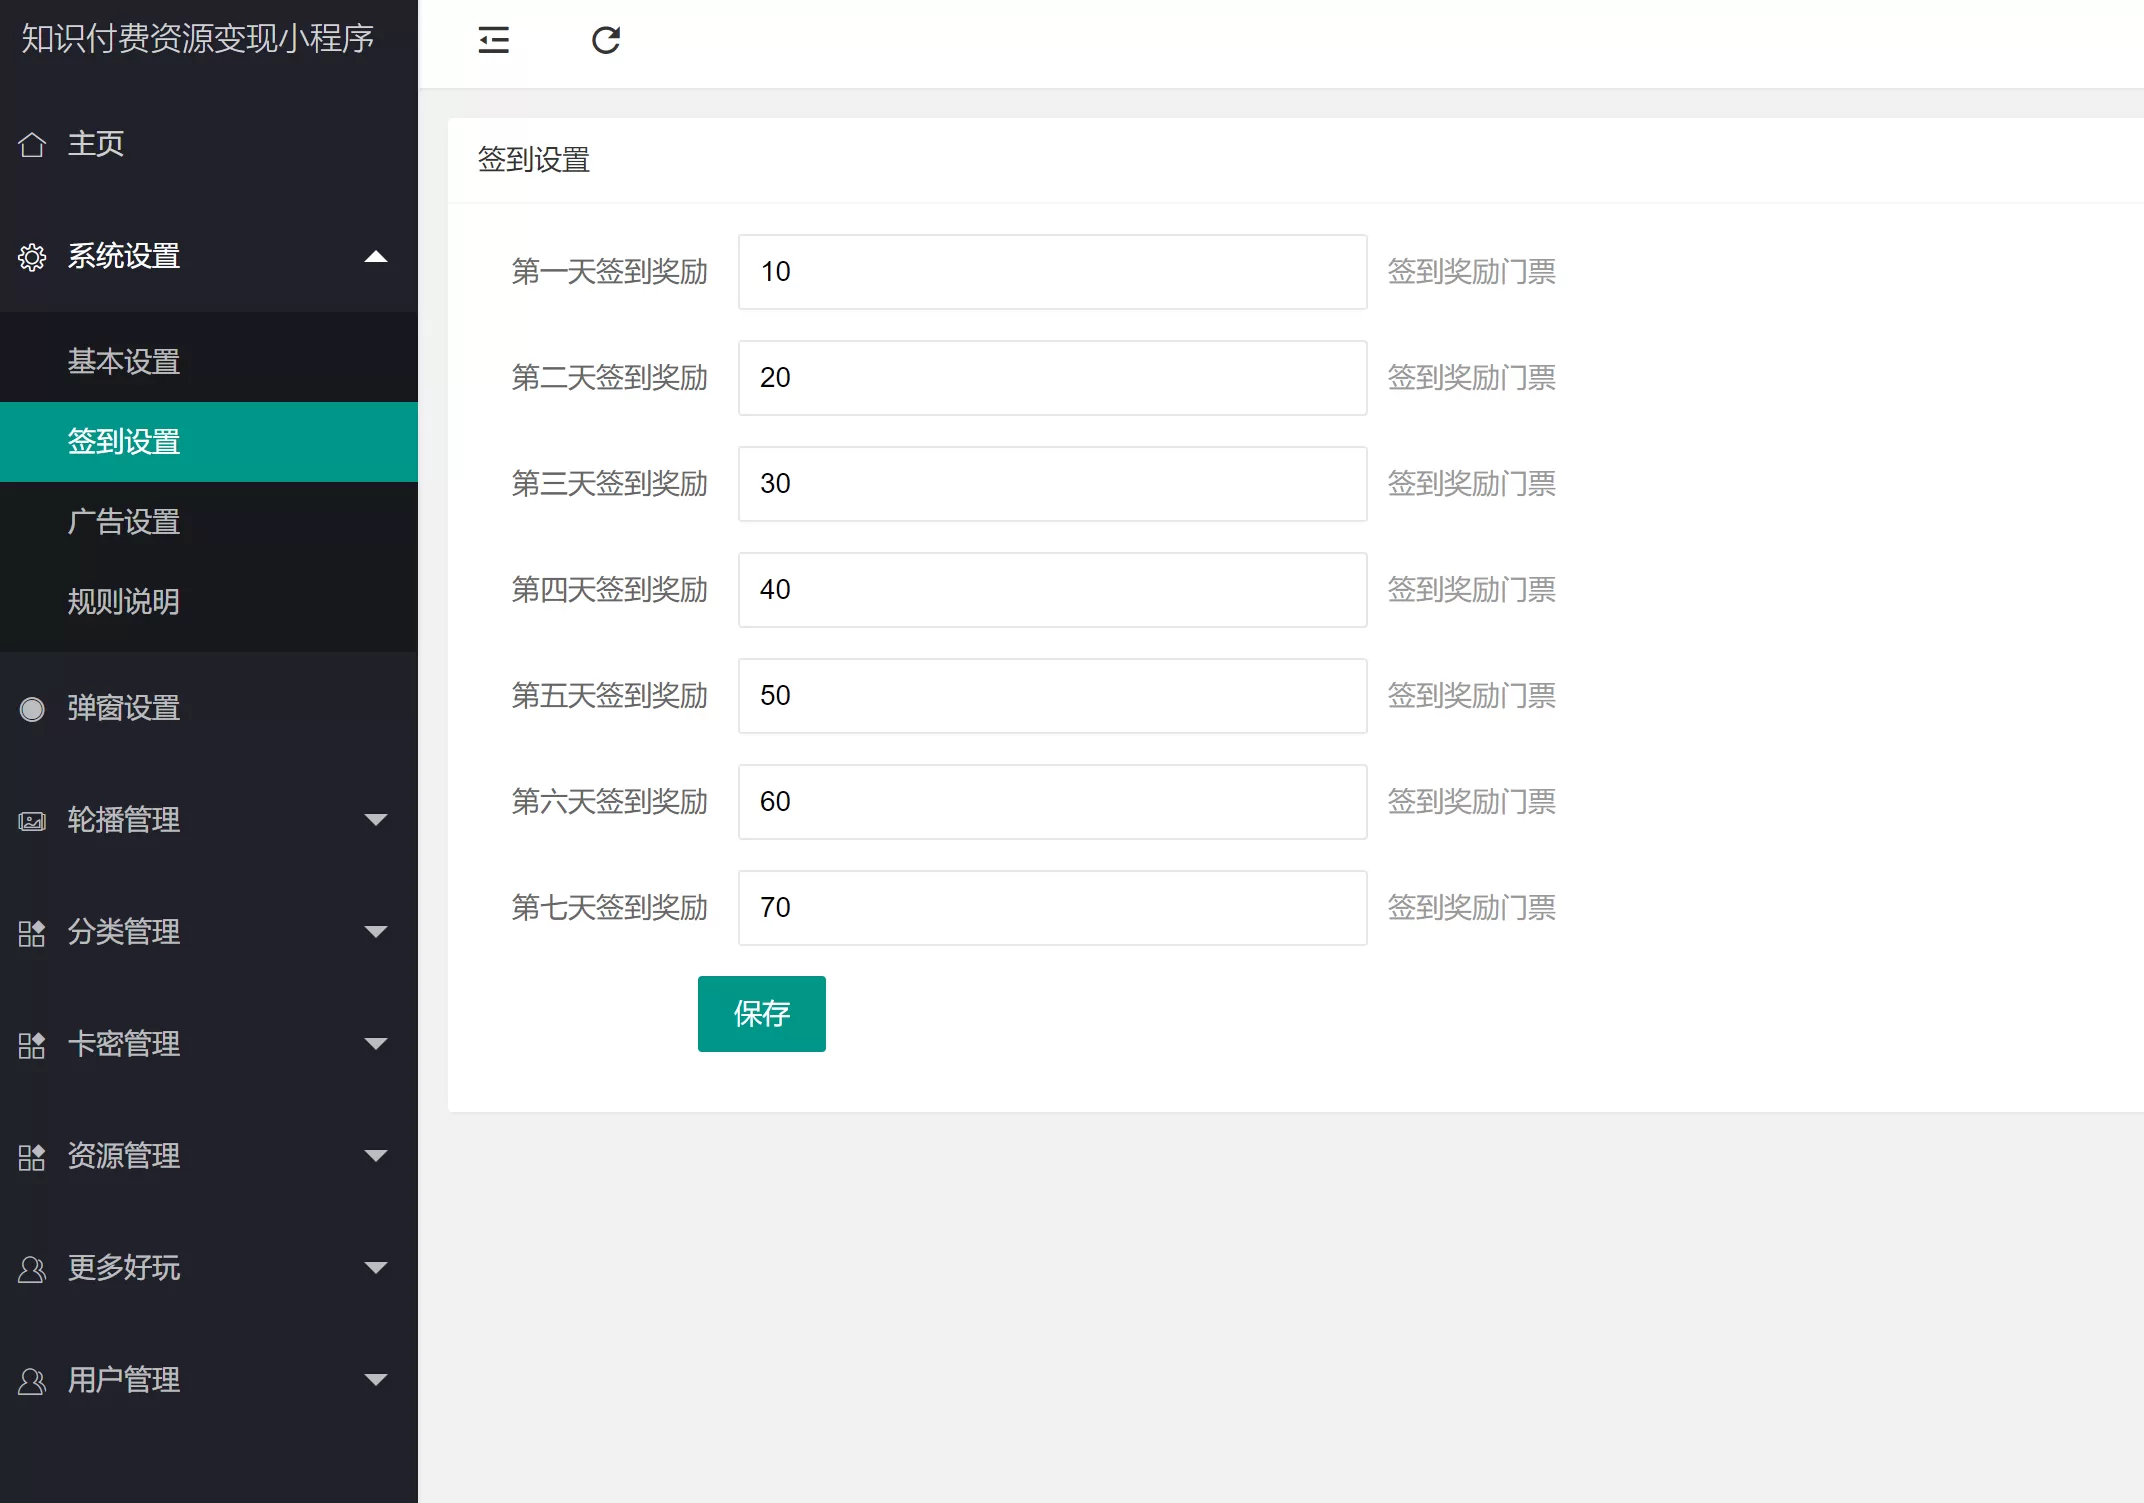Click into the 第四天签到奖励 input
This screenshot has height=1503, width=2144.
(1052, 590)
